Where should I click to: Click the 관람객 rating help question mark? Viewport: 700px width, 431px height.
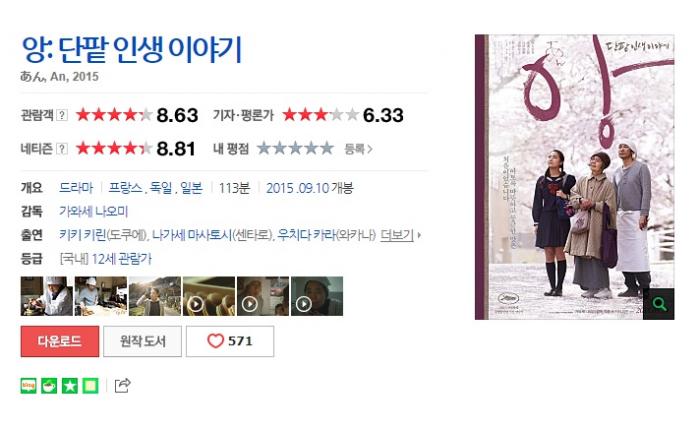pos(62,115)
